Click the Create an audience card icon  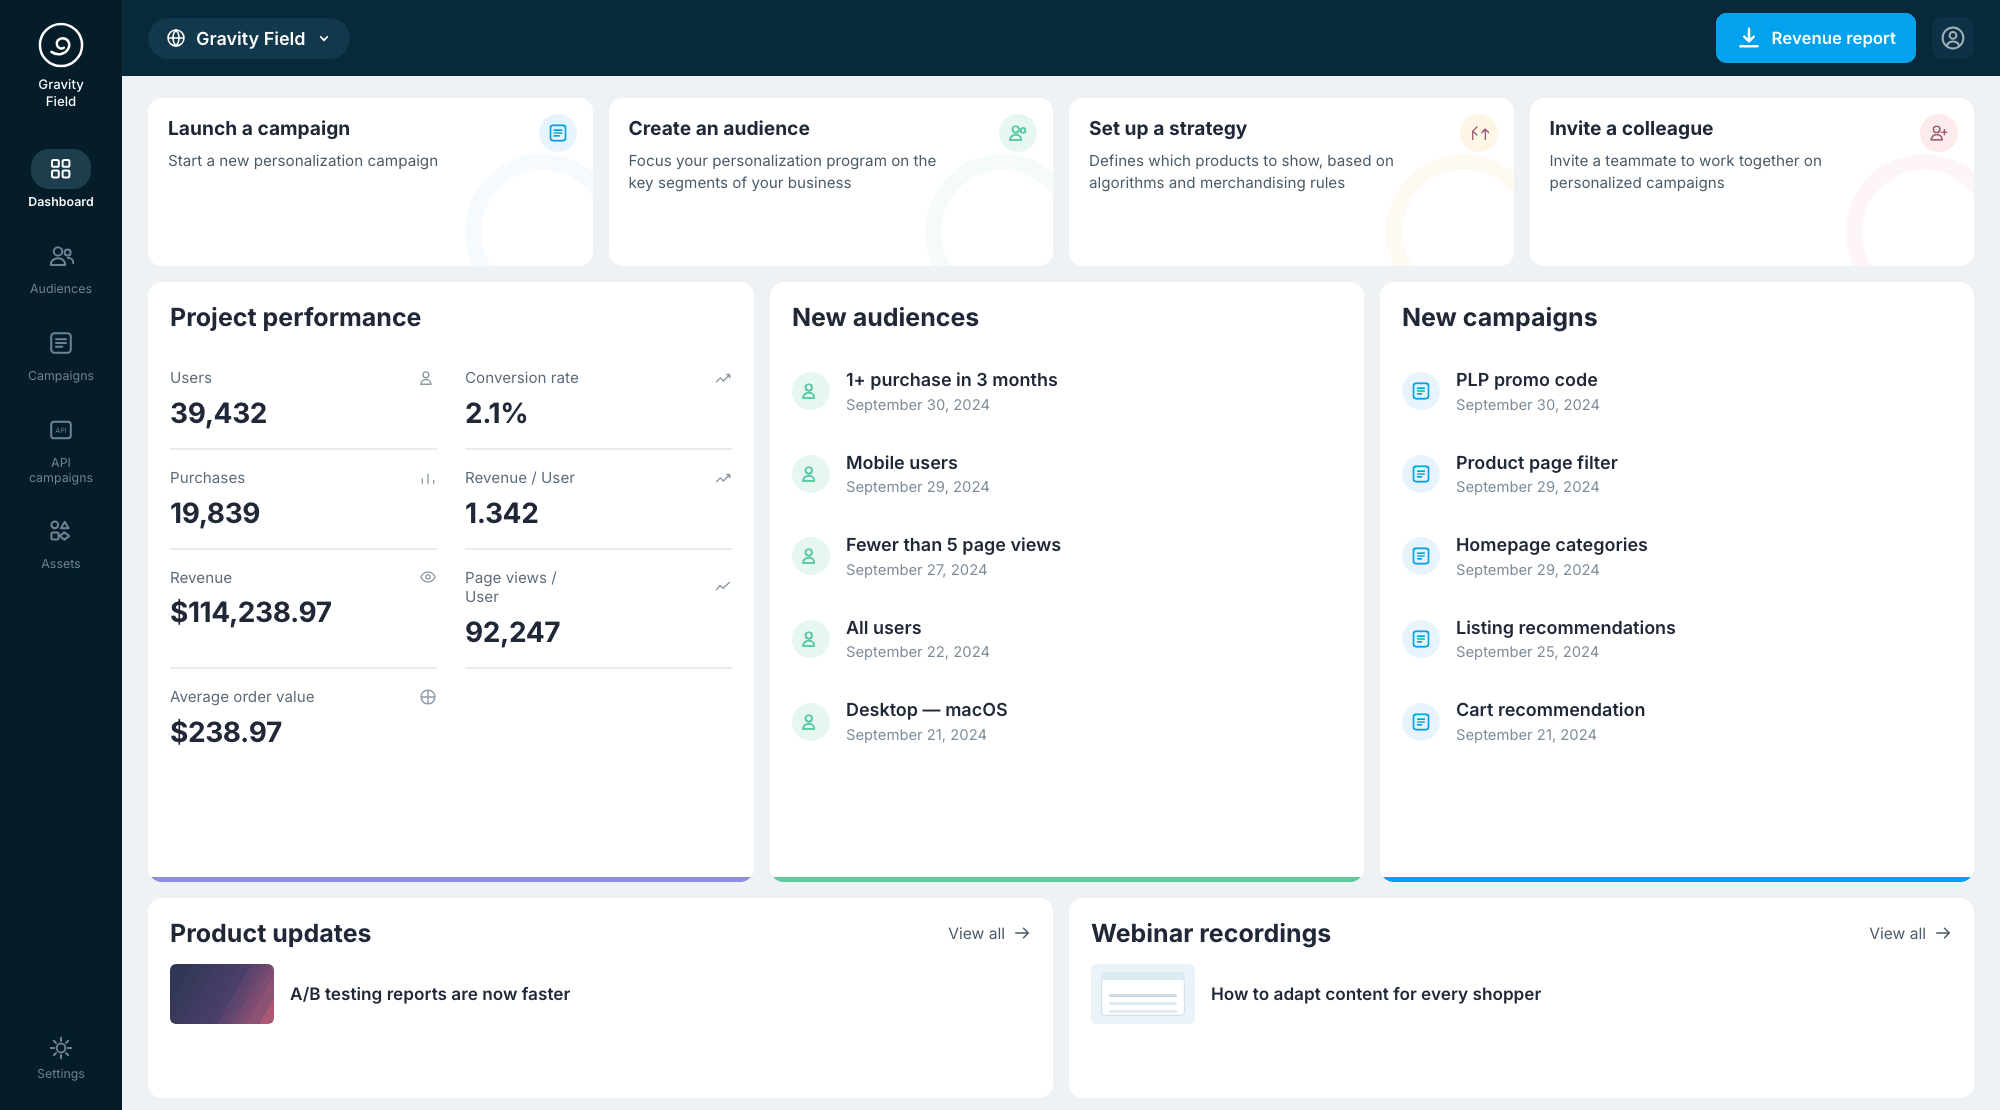[1018, 133]
